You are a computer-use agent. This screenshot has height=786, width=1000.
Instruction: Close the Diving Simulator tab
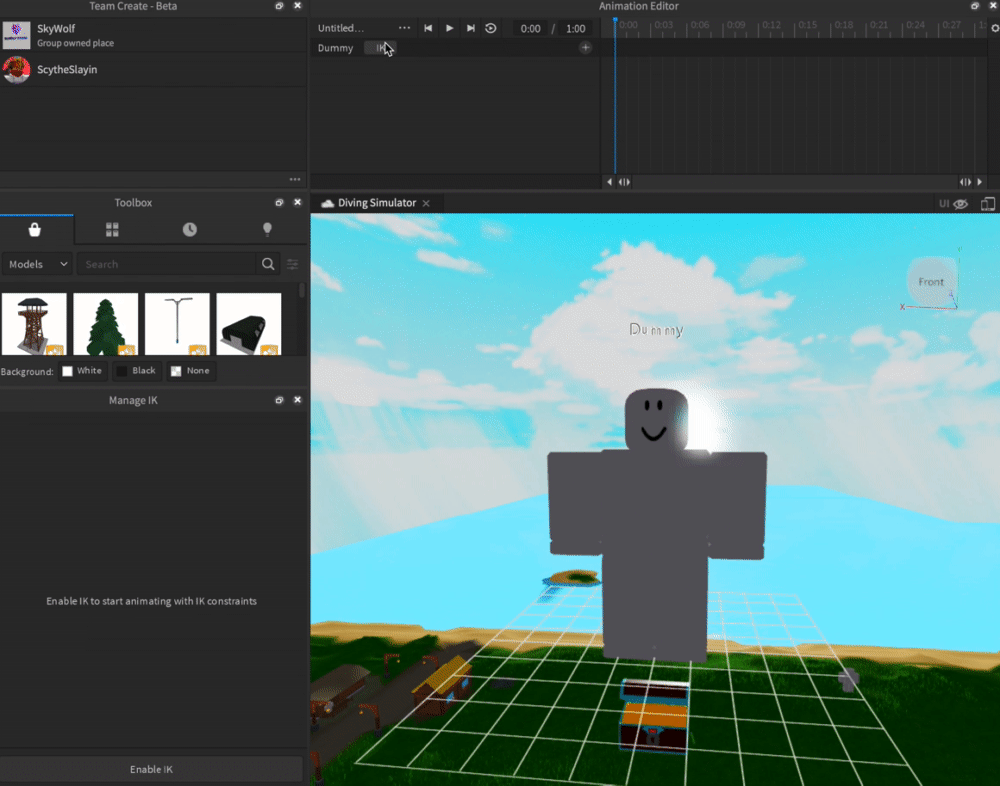(x=426, y=203)
